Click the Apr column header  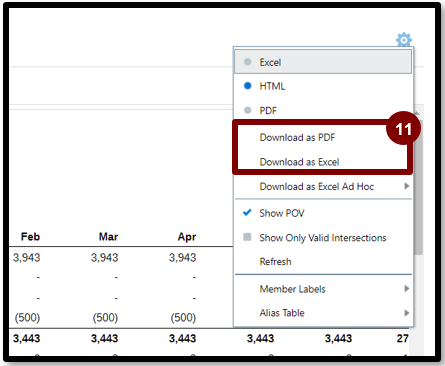pyautogui.click(x=187, y=237)
